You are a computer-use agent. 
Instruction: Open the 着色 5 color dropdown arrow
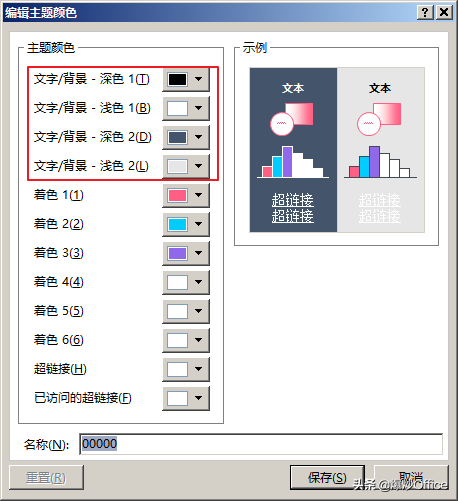(199, 311)
